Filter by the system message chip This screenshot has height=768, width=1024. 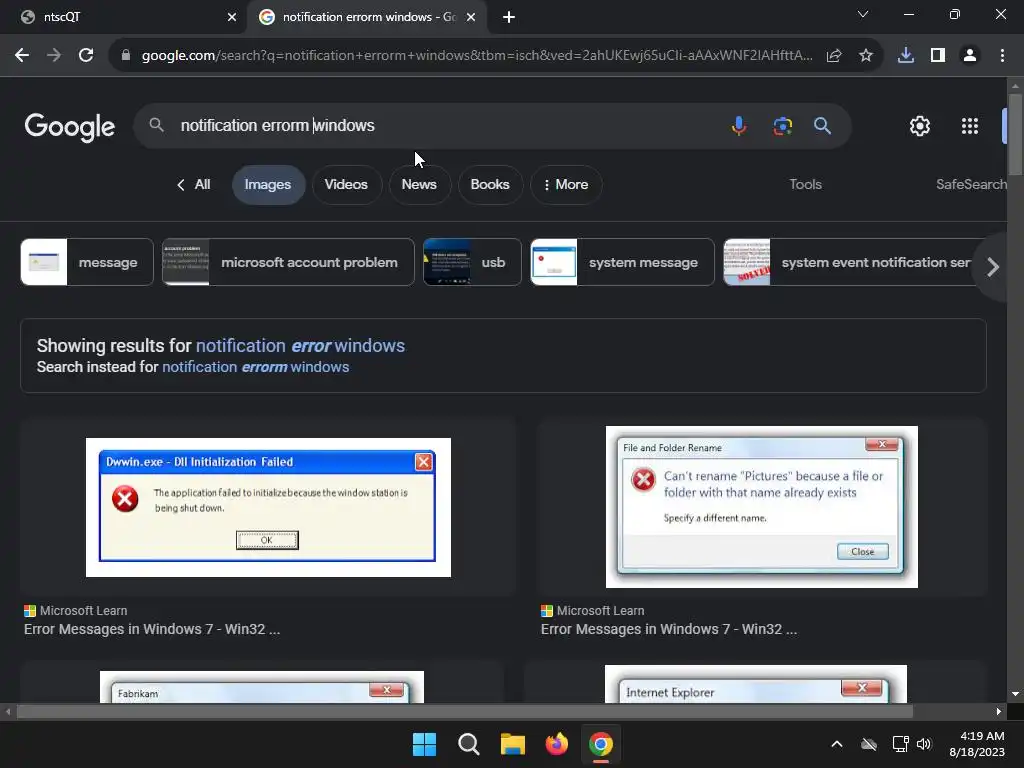622,263
